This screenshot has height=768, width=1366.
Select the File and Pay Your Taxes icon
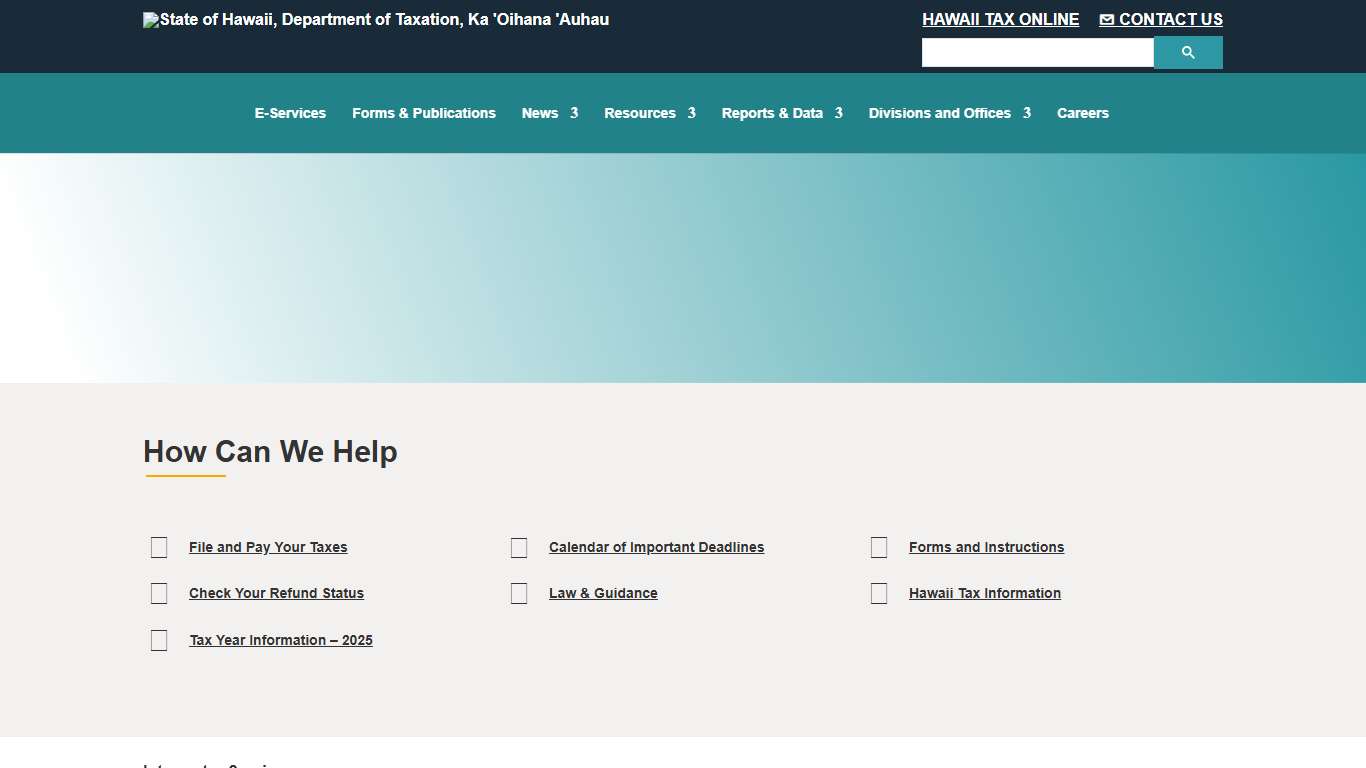tap(158, 547)
